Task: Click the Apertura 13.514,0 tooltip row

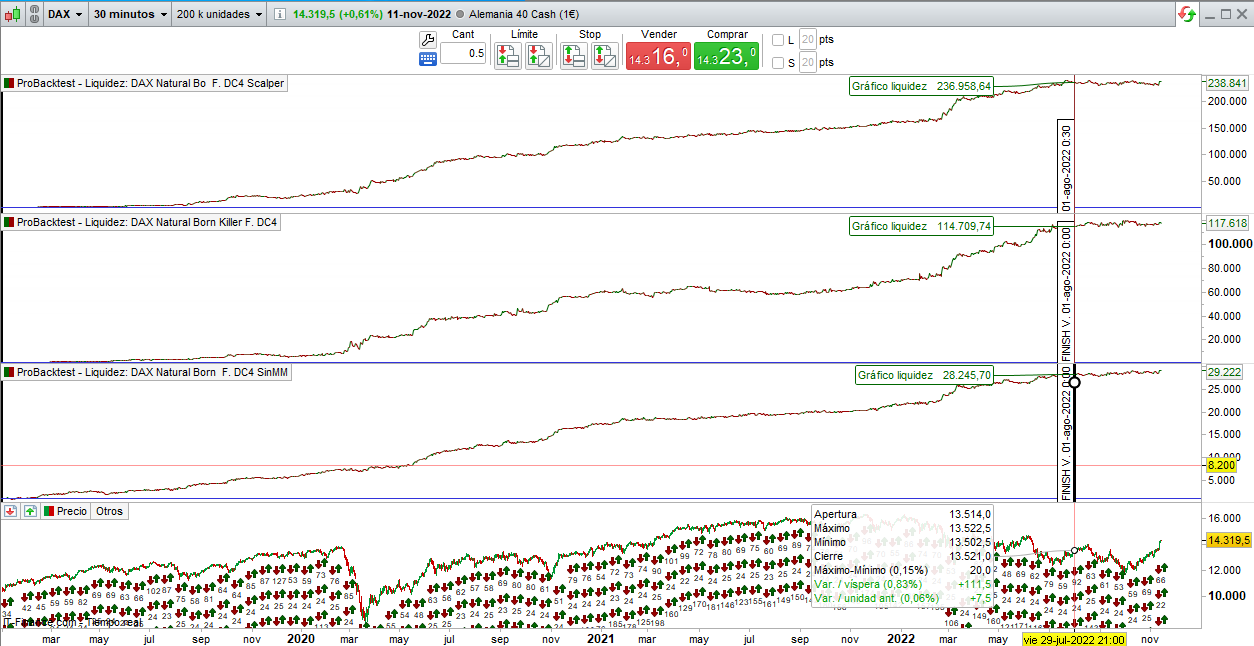Action: [x=902, y=514]
